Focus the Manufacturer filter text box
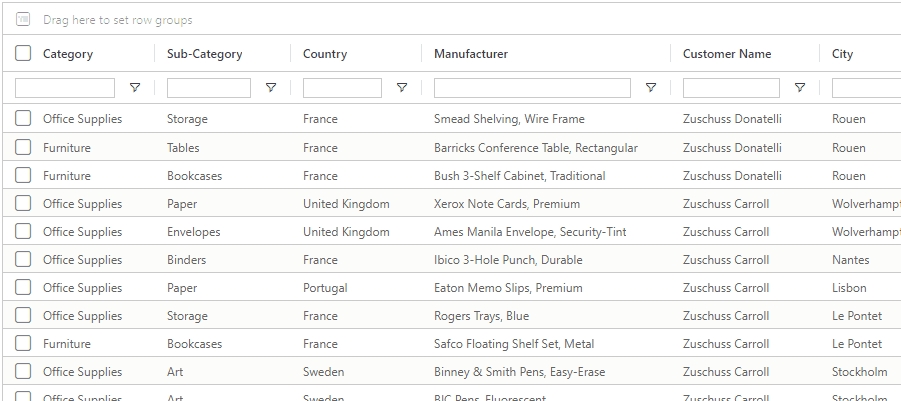The width and height of the screenshot is (901, 401). 532,88
